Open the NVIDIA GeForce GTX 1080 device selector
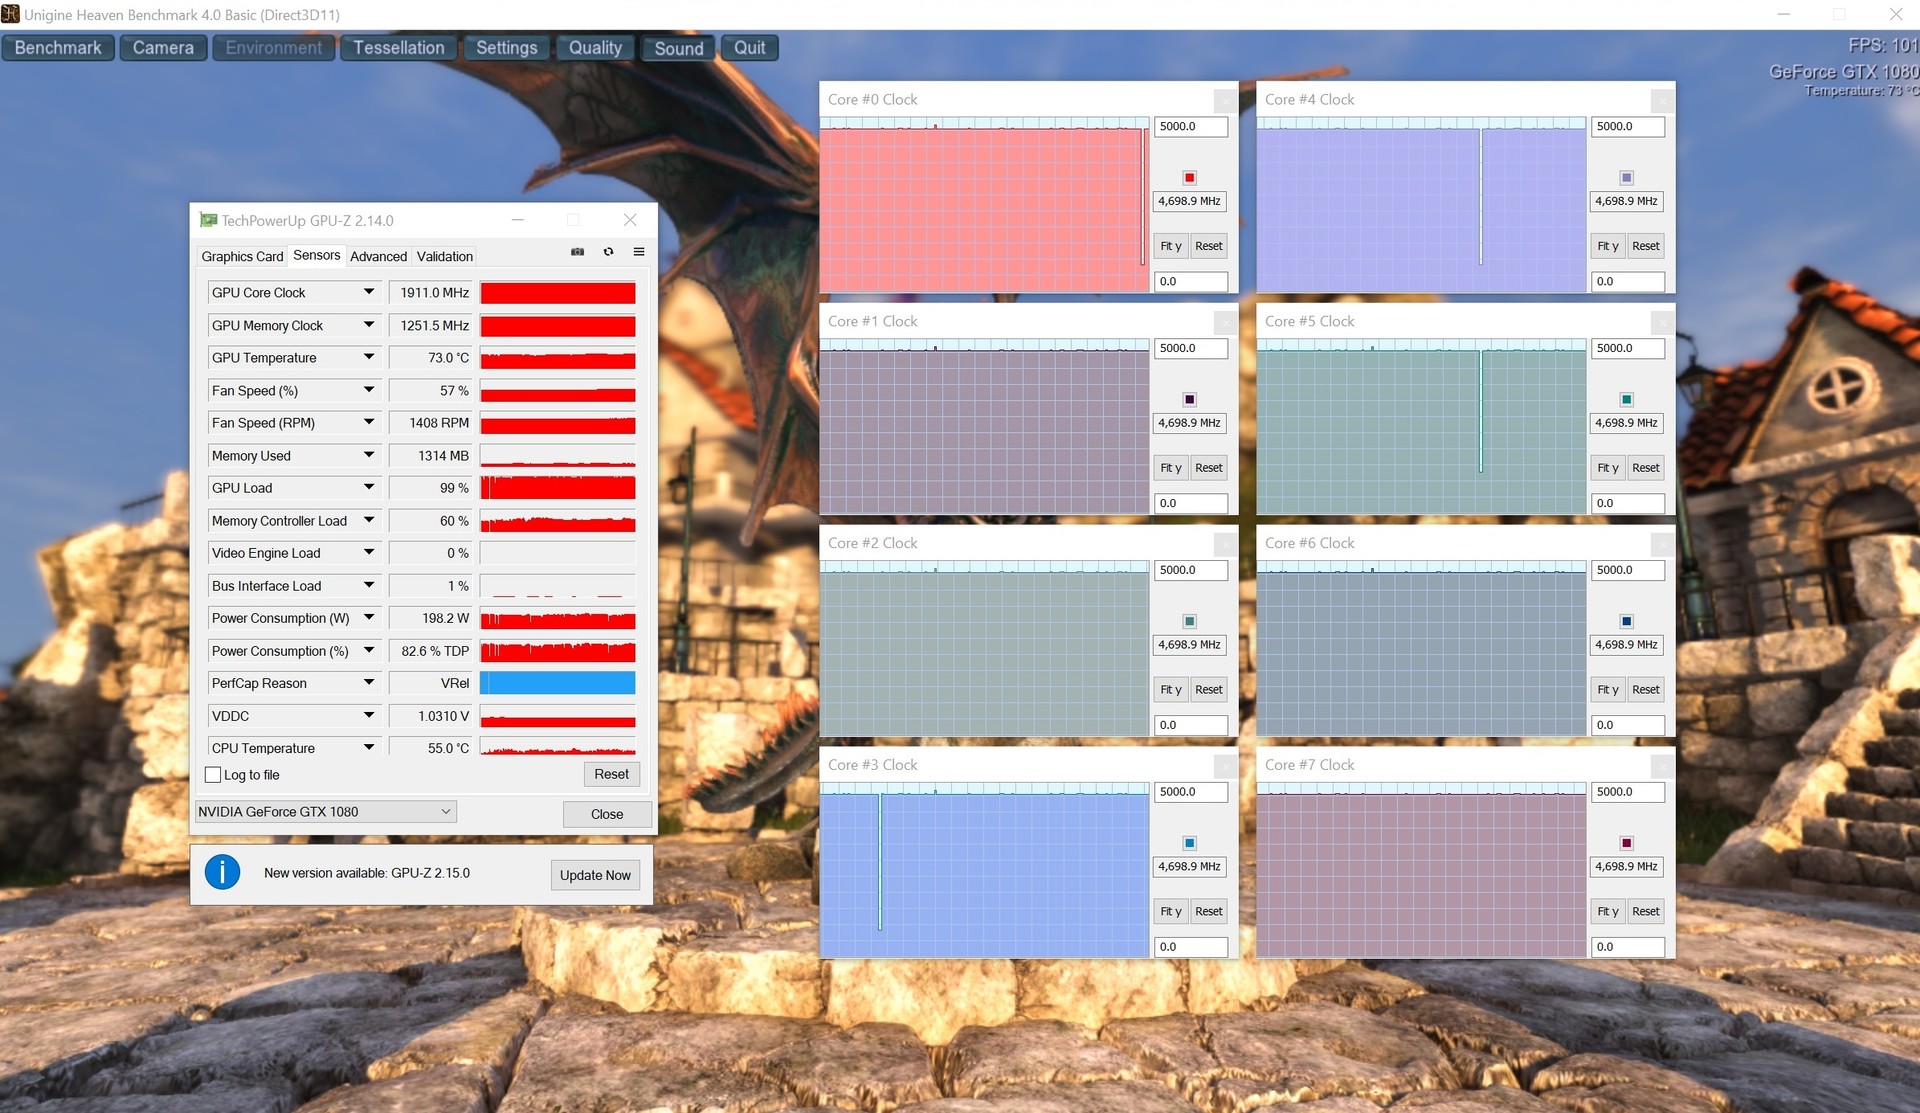 point(326,812)
